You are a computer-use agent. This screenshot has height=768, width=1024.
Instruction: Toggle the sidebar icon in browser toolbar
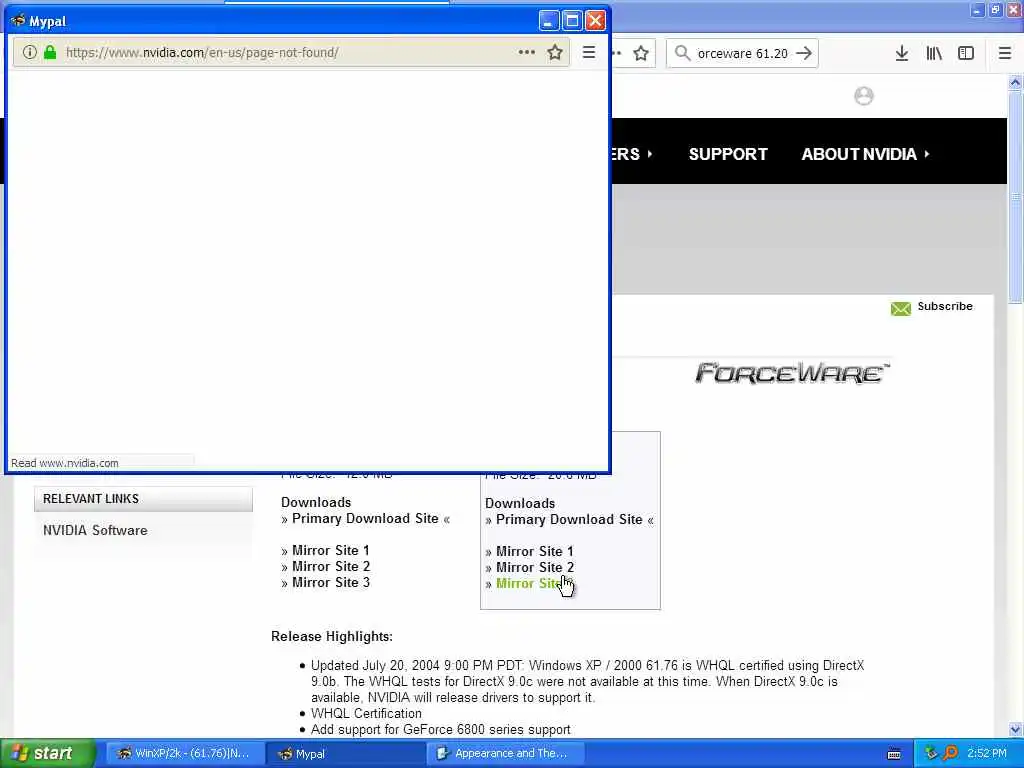tap(966, 54)
